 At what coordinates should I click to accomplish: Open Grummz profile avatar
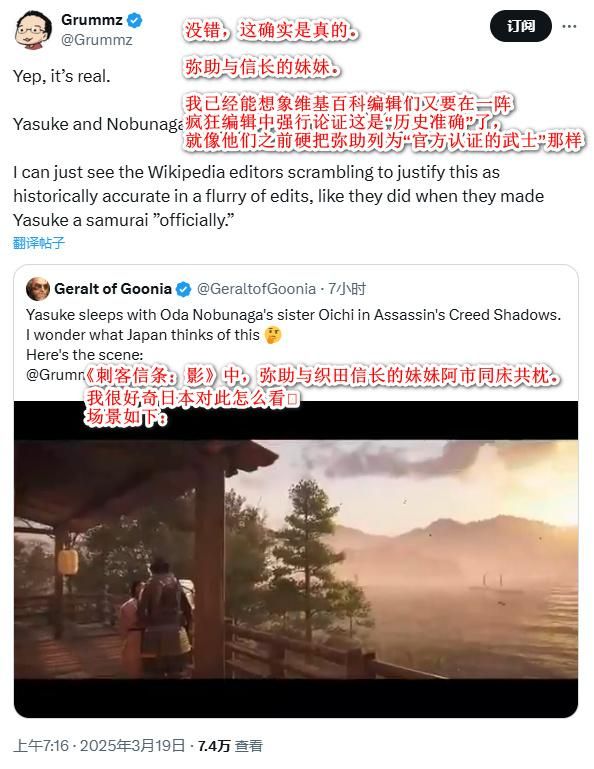[33, 30]
